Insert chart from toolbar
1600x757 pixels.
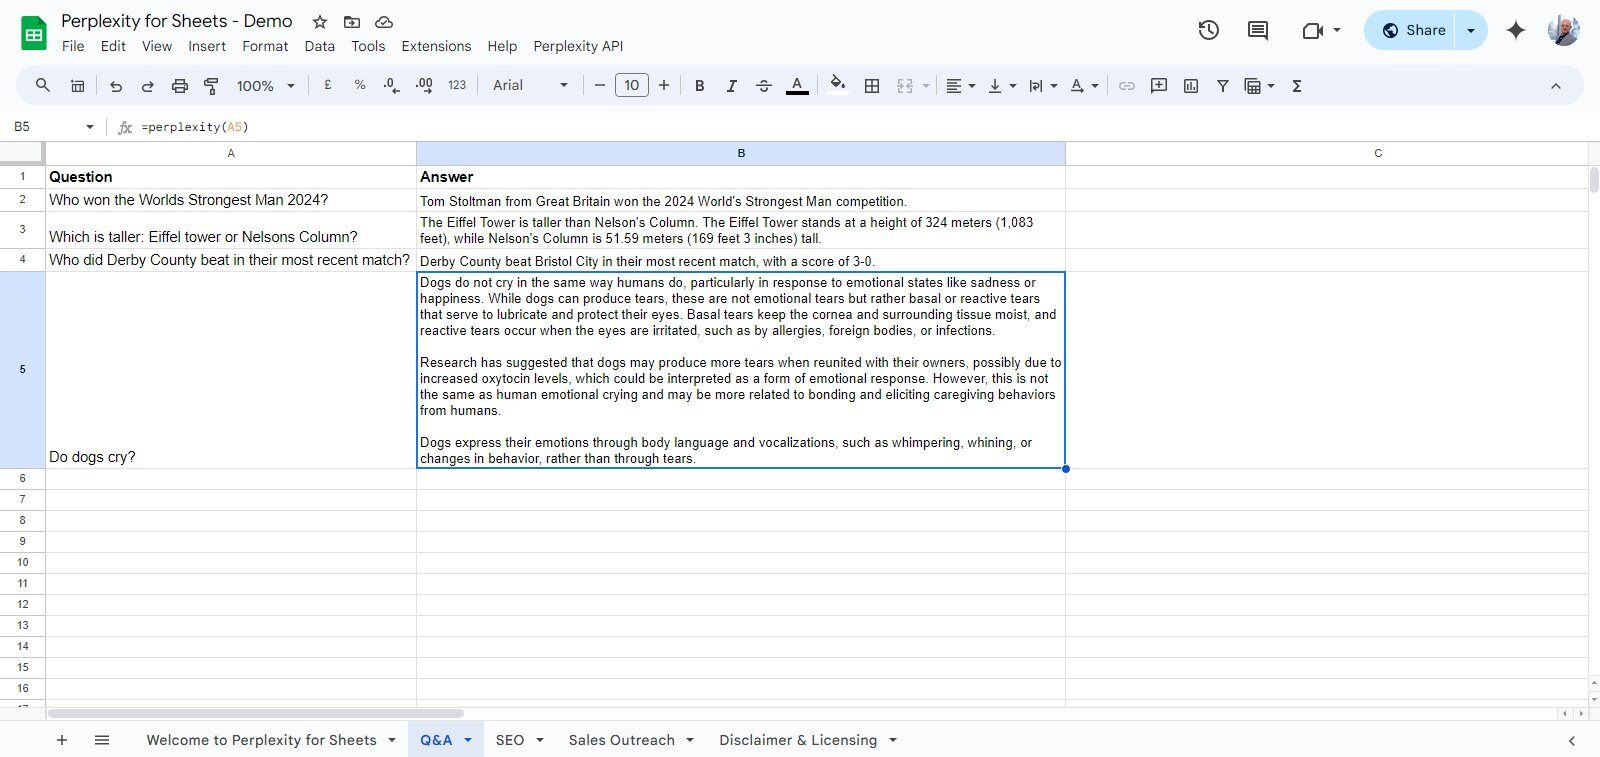tap(1191, 86)
